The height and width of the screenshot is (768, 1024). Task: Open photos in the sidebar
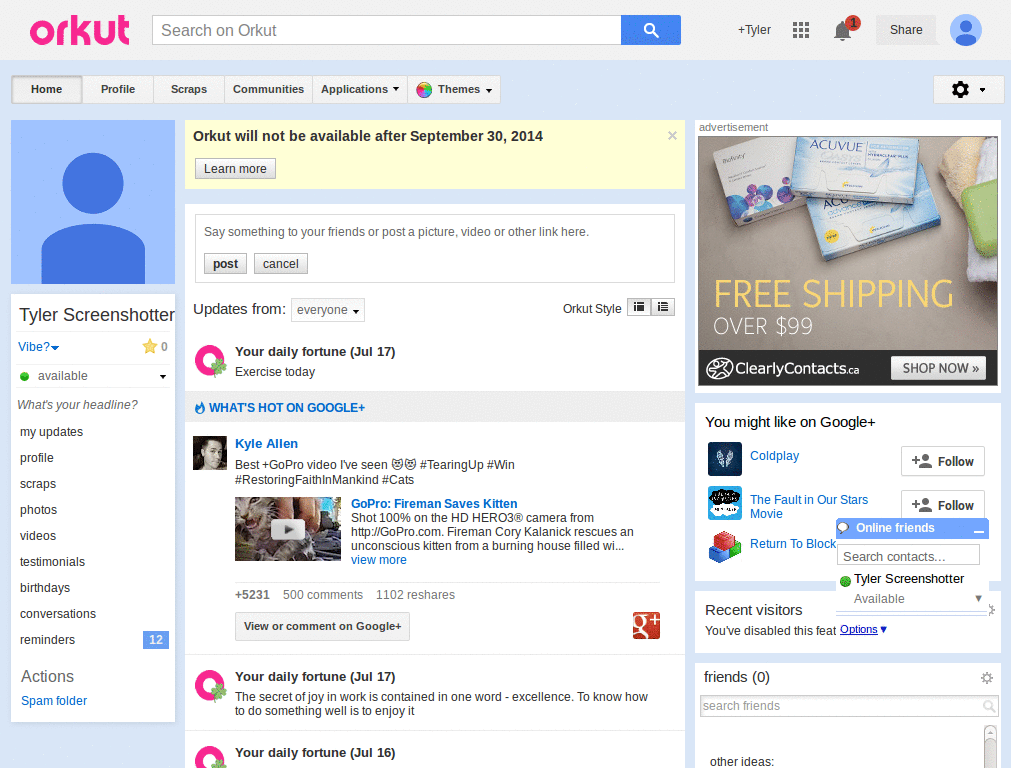point(39,510)
